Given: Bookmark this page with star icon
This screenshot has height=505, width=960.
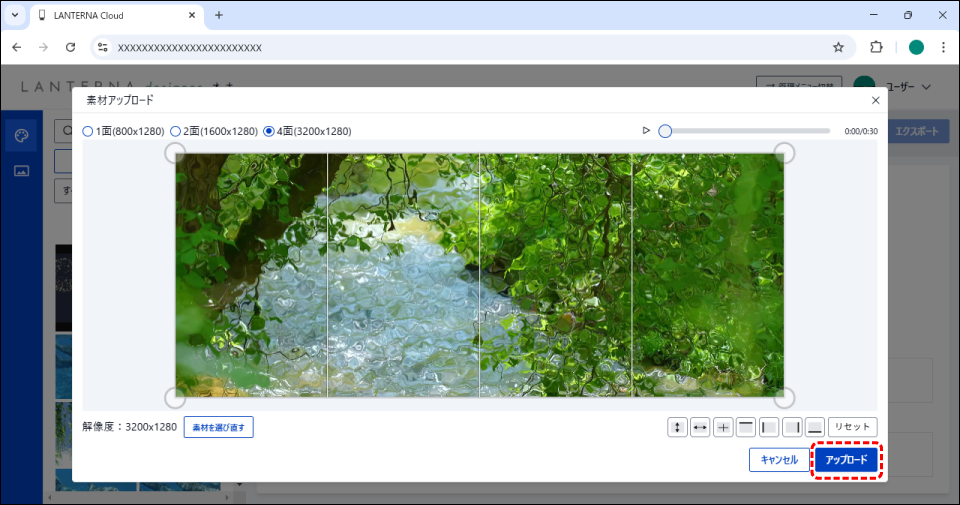Looking at the screenshot, I should point(839,47).
